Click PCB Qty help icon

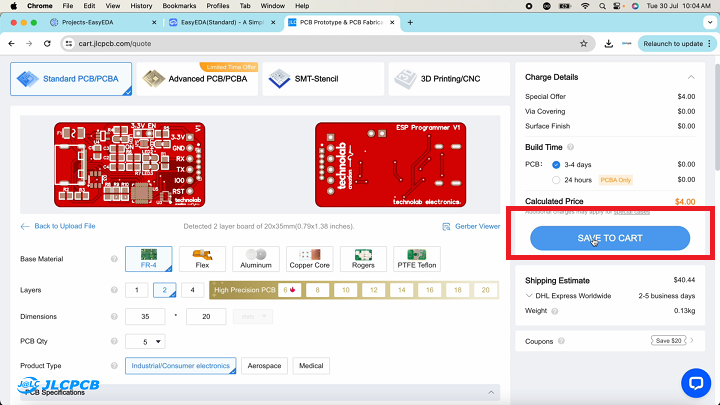[114, 341]
